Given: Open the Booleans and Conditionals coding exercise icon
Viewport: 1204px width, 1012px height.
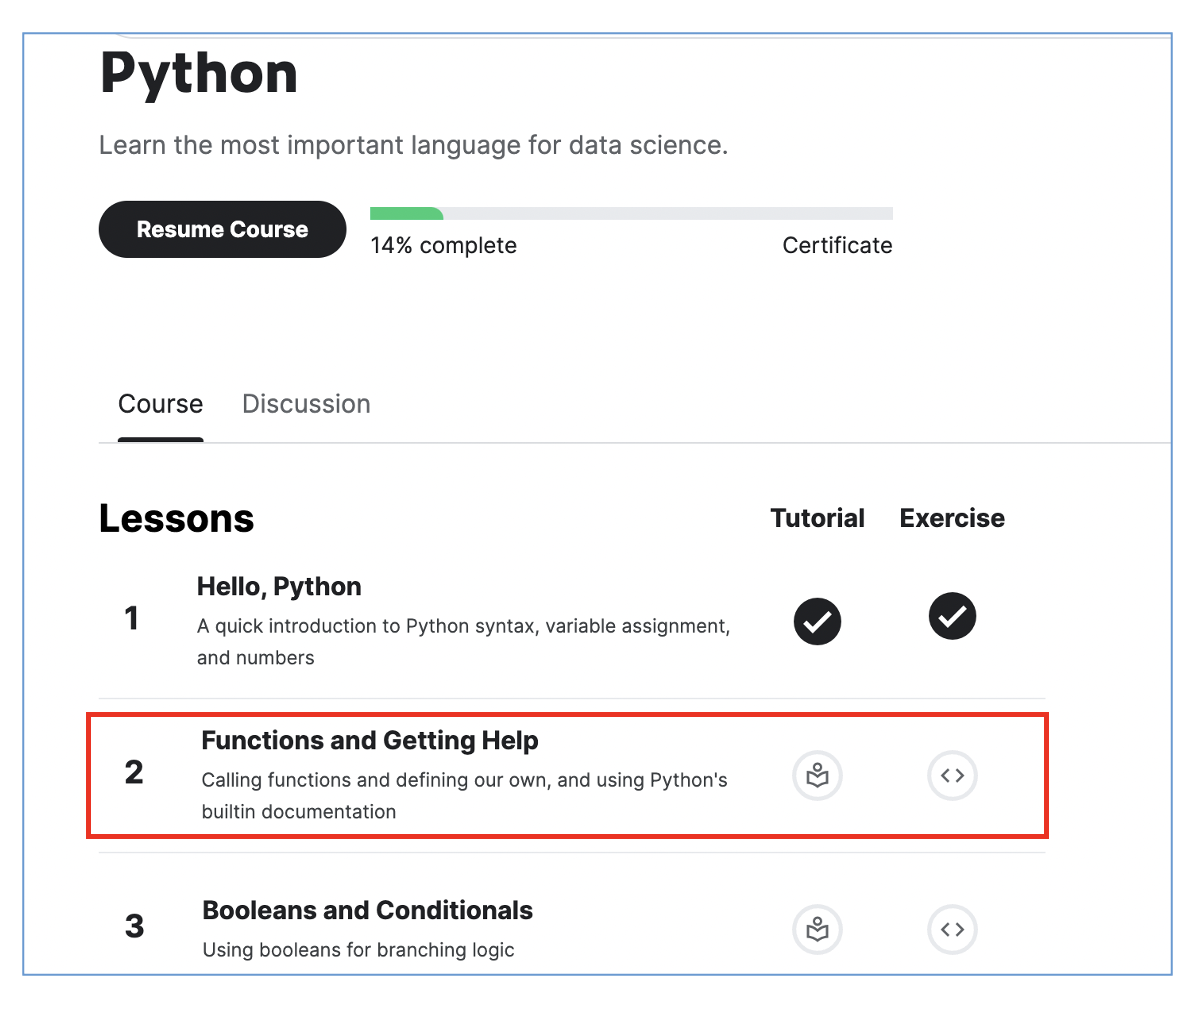Looking at the screenshot, I should [952, 929].
